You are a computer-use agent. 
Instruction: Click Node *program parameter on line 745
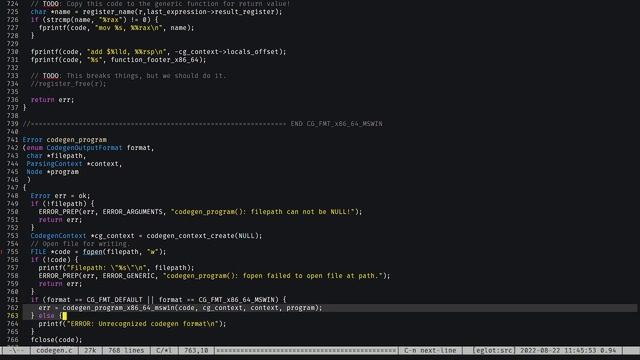[52, 172]
